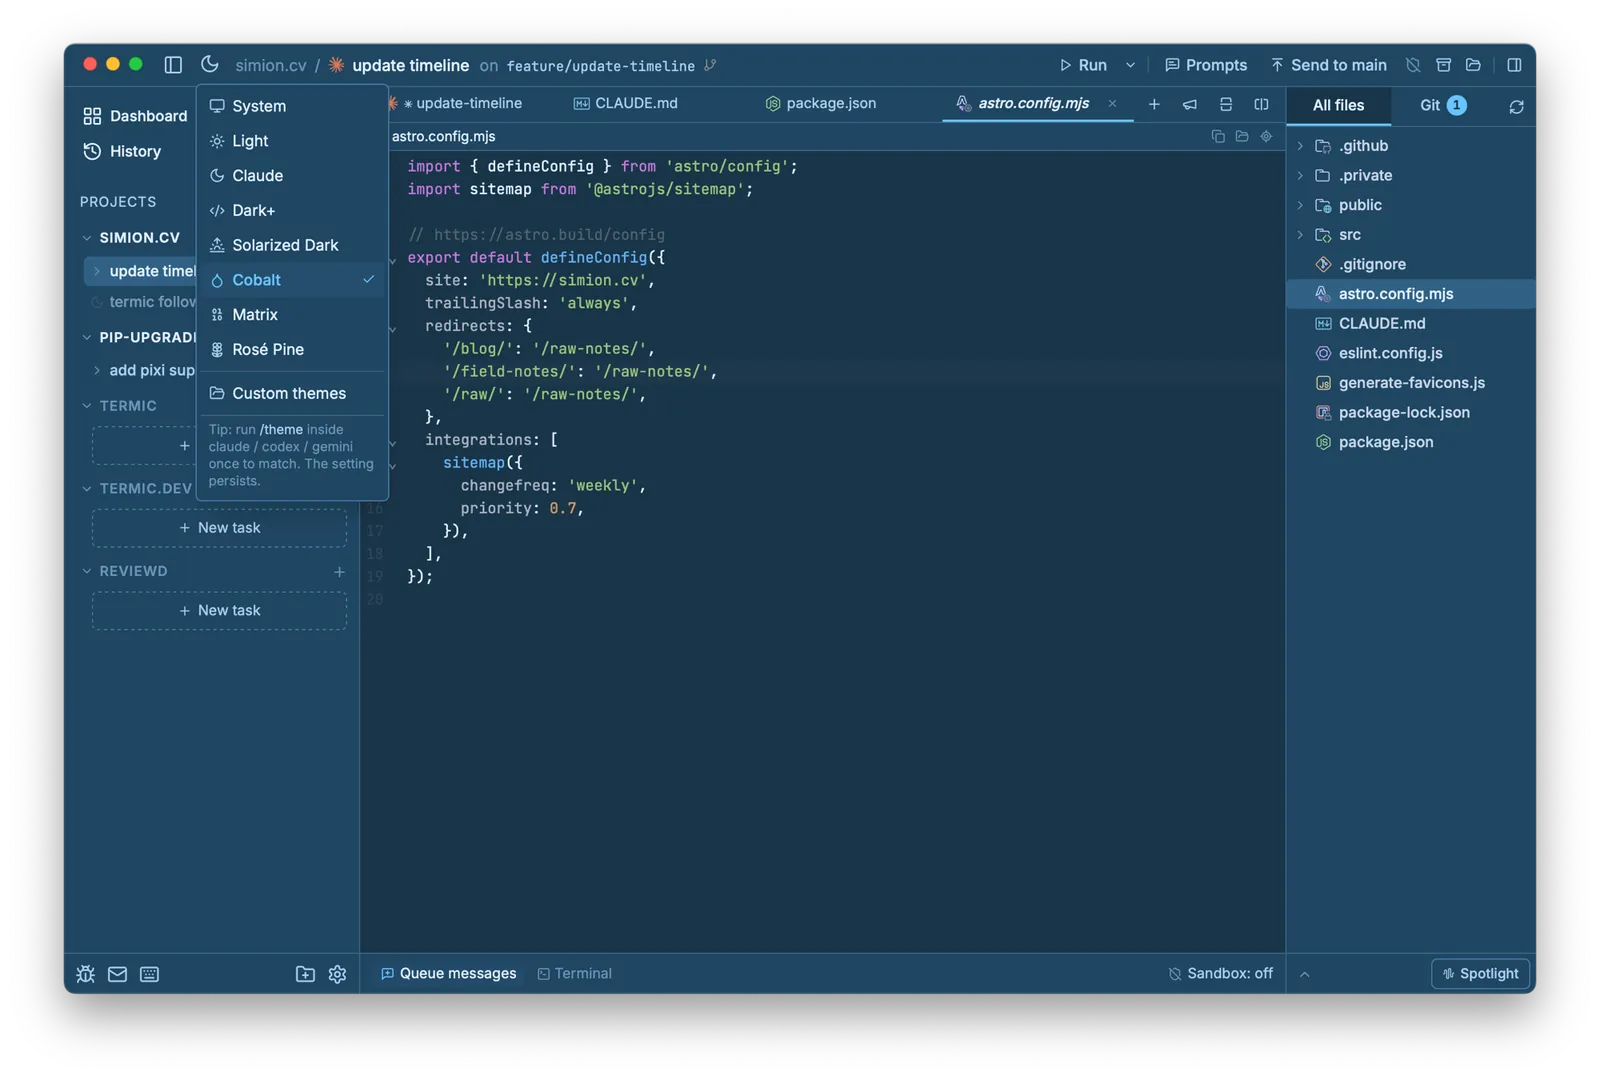Open keyboard shortcuts icon
Screen dimensions: 1600x1078
[x=149, y=974]
